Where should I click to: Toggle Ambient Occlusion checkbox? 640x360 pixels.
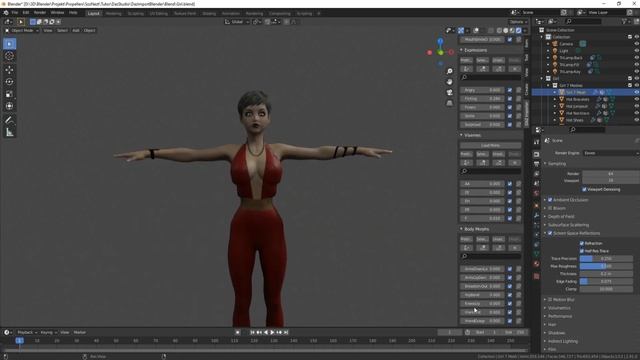550,200
